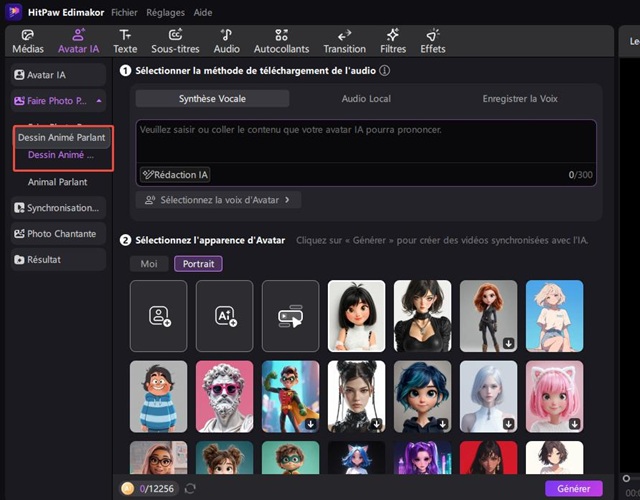Open the Synchronisation sidebar section
The height and width of the screenshot is (500, 640).
[58, 208]
